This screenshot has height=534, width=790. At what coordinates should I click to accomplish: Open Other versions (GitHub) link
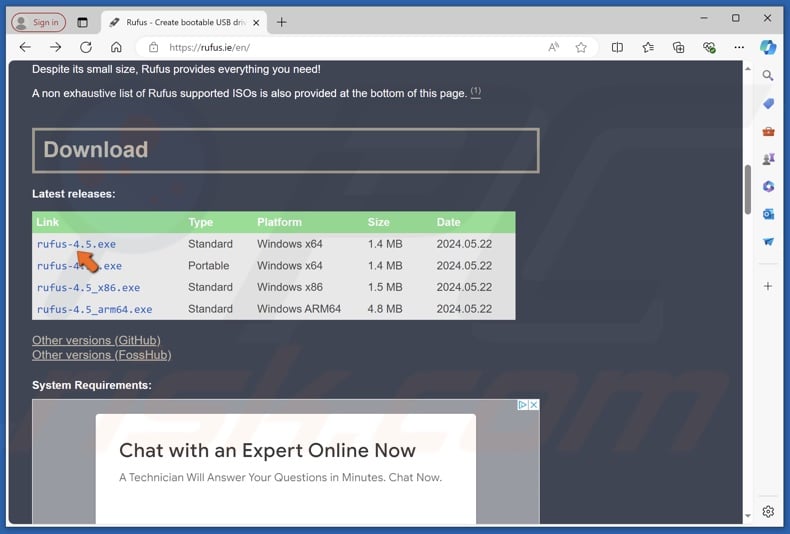(96, 341)
